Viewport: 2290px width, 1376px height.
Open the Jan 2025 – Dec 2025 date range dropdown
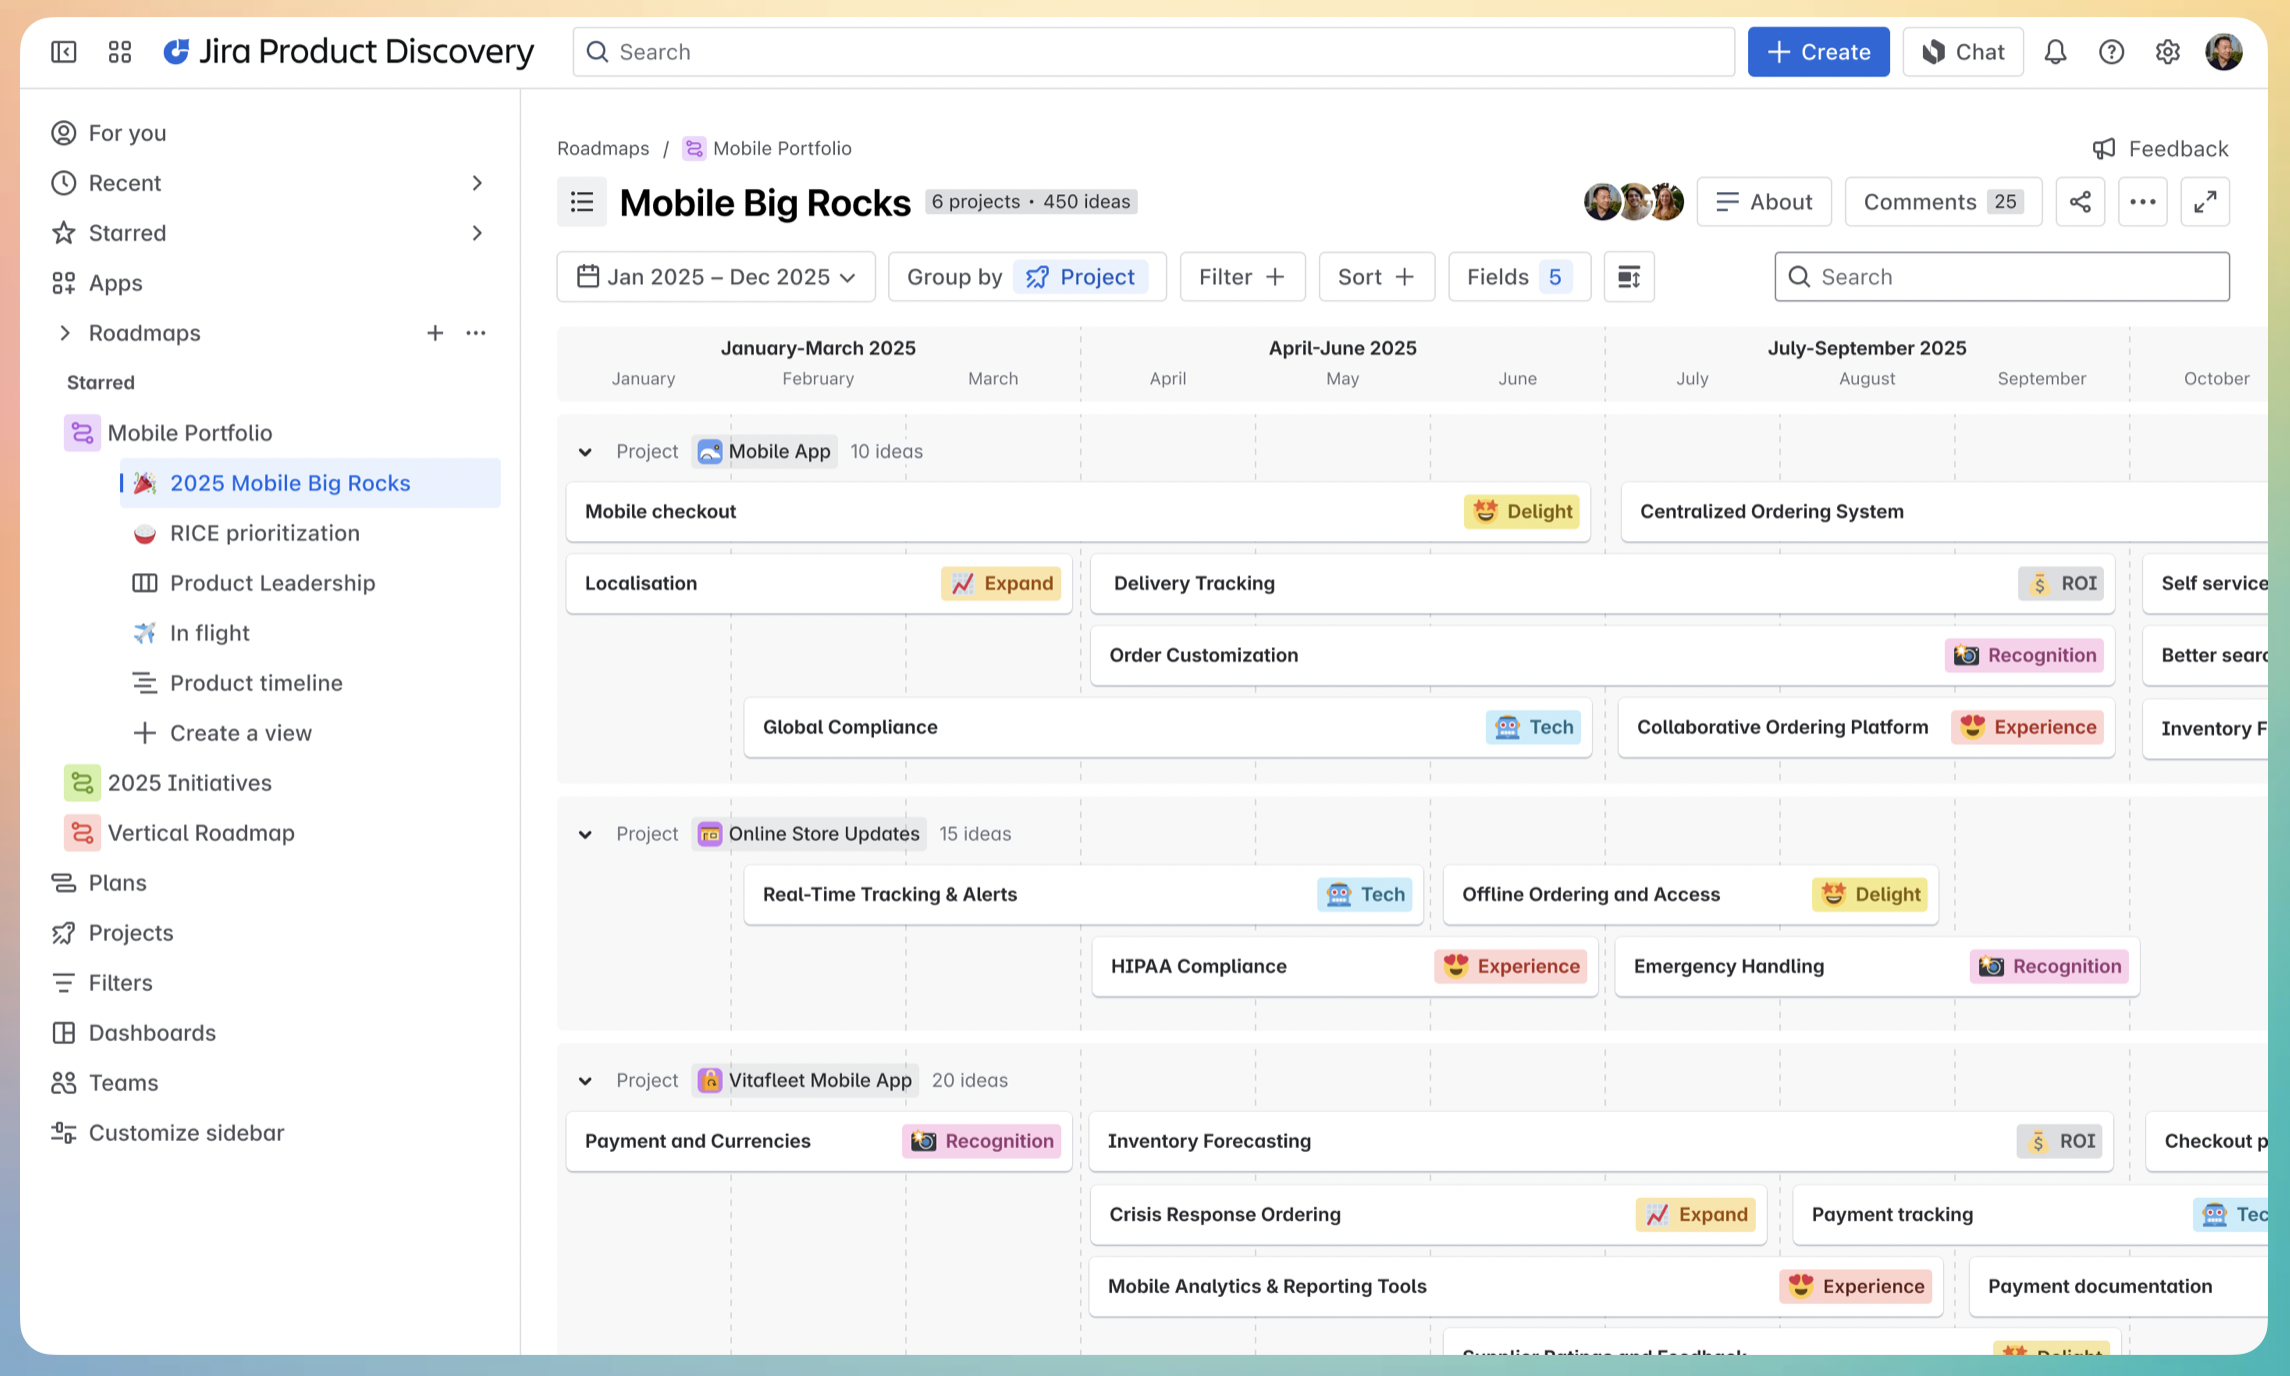[x=716, y=277]
